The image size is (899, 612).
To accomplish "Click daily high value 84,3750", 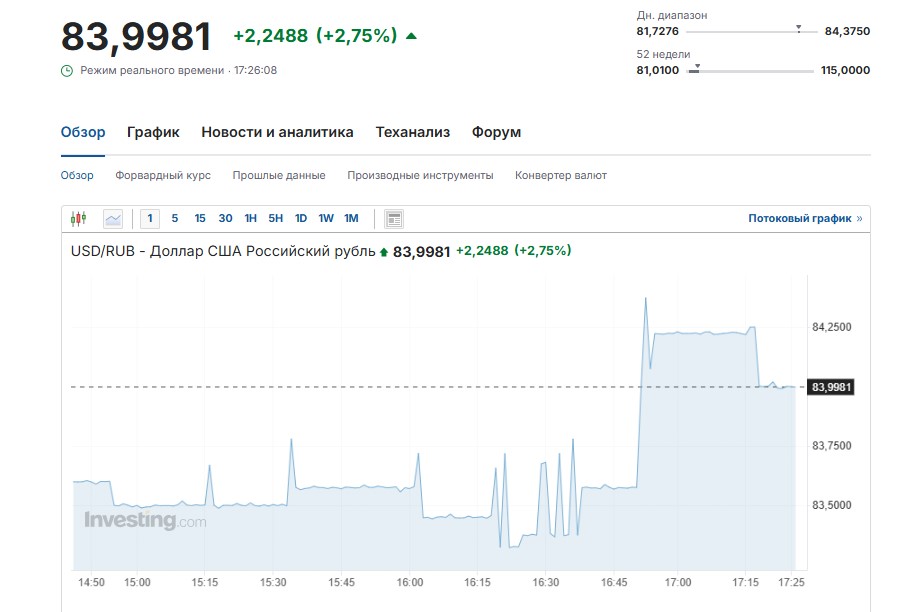I will (847, 31).
